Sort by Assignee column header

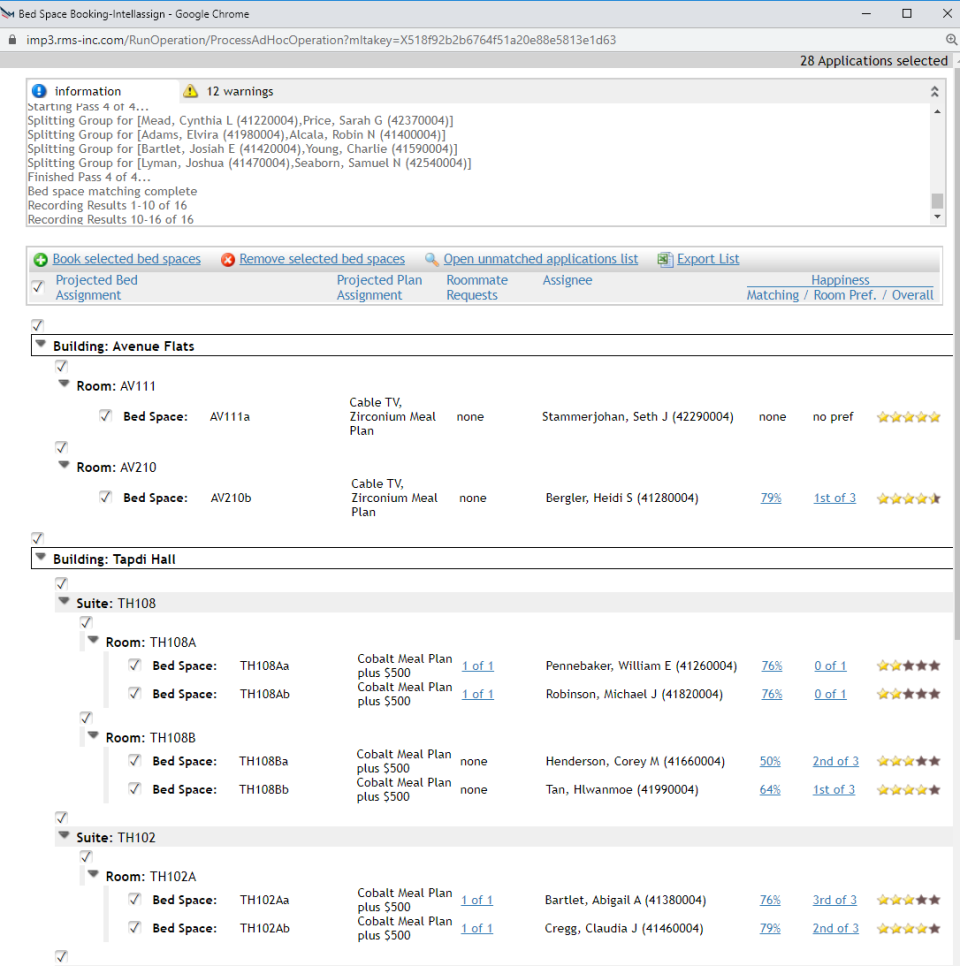pos(567,280)
